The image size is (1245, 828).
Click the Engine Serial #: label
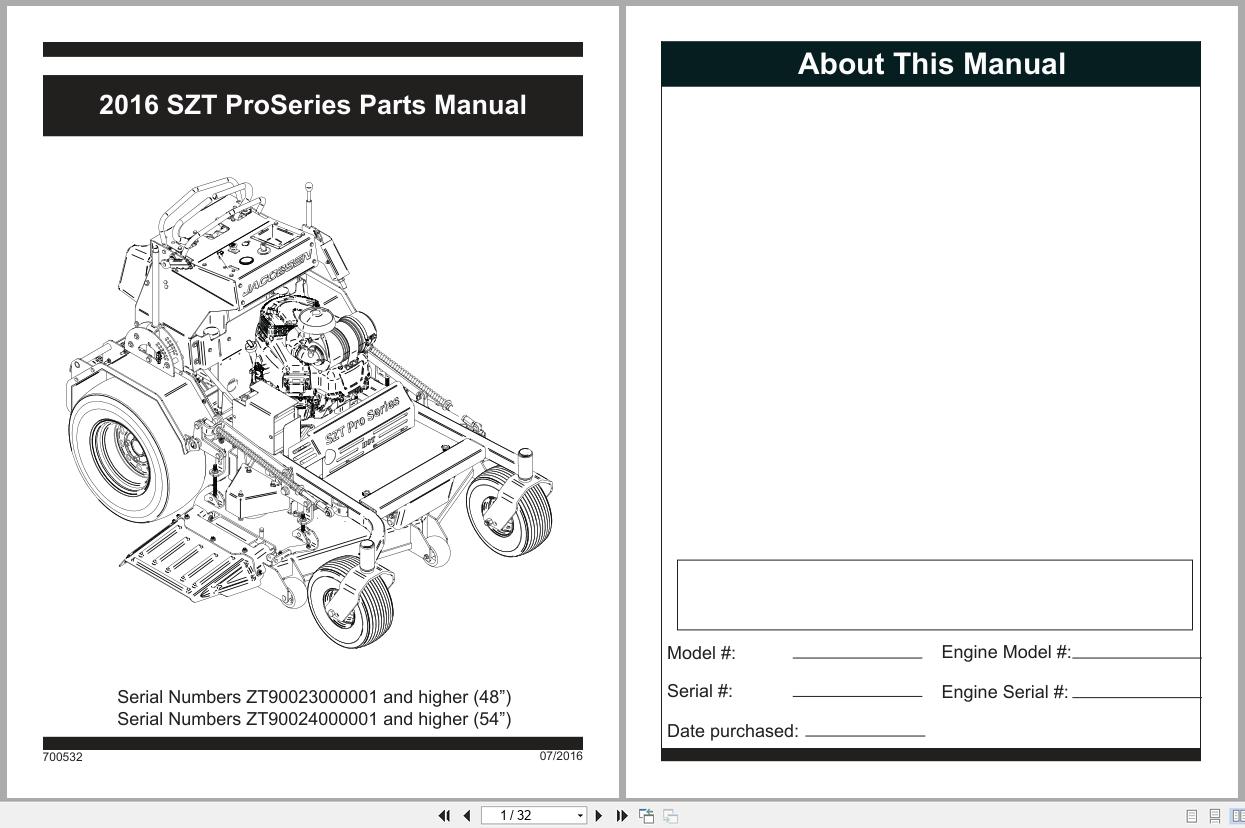pyautogui.click(x=1005, y=692)
